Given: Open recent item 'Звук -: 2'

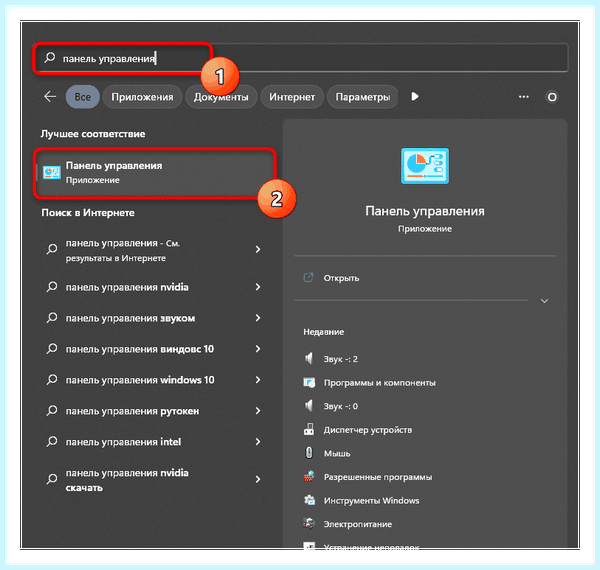Looking at the screenshot, I should pos(341,359).
